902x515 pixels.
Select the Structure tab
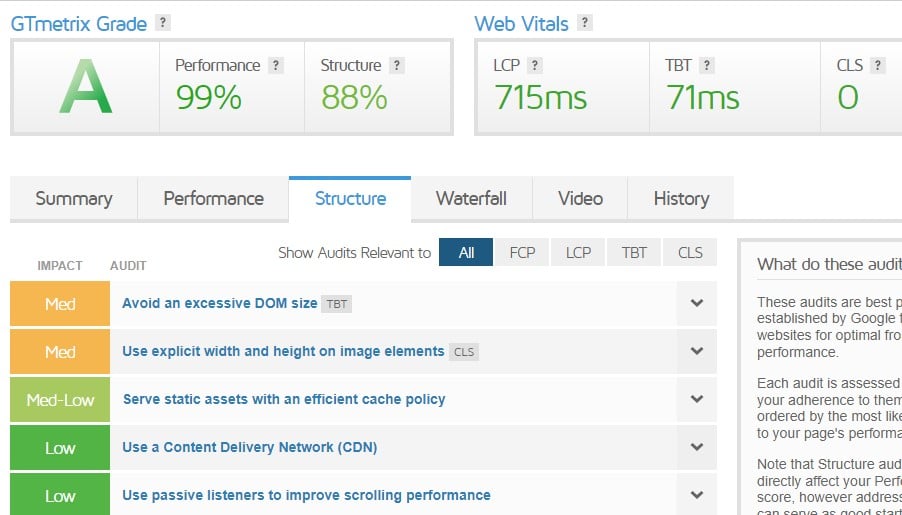pos(350,199)
